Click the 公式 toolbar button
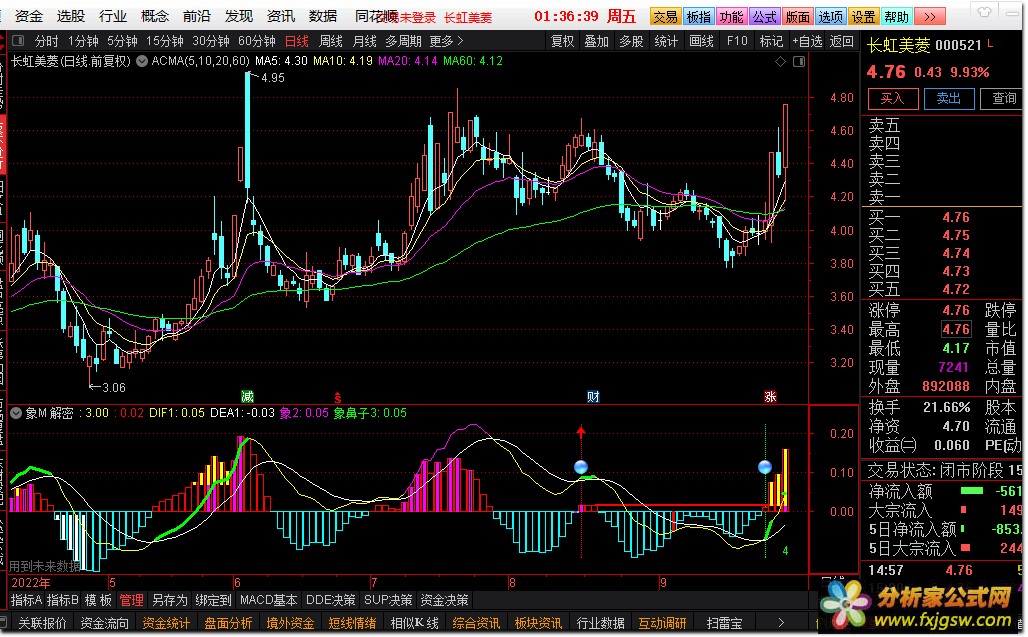This screenshot has height=637, width=1028. [x=764, y=16]
